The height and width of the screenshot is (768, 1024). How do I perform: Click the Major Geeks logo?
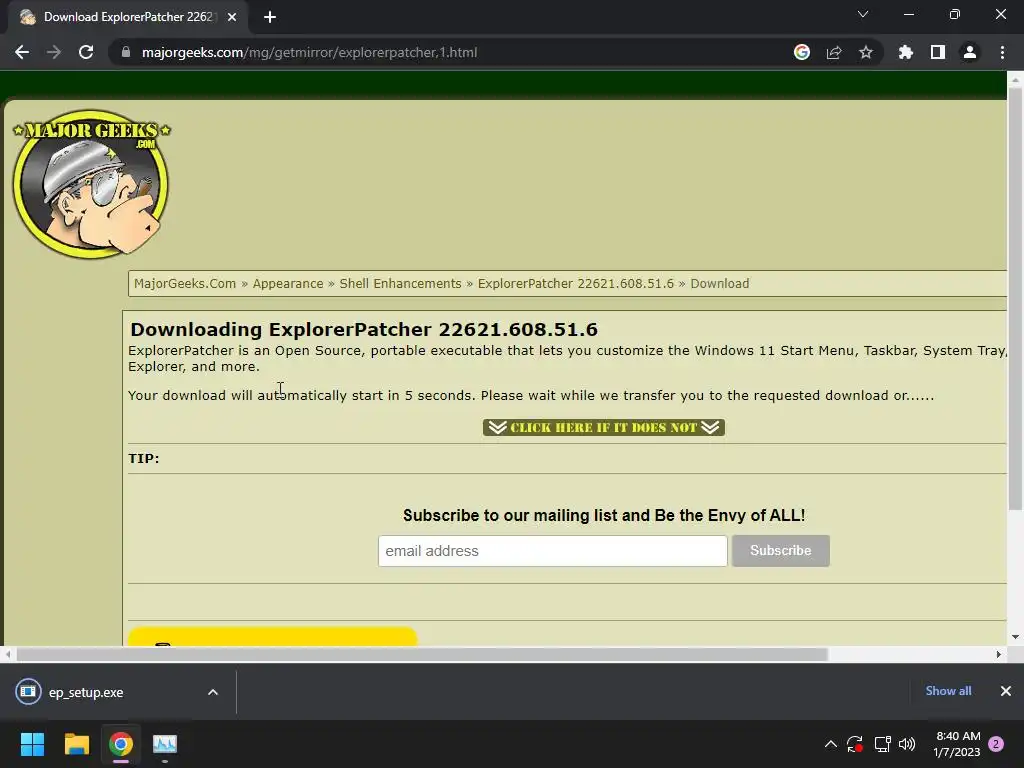pos(91,184)
